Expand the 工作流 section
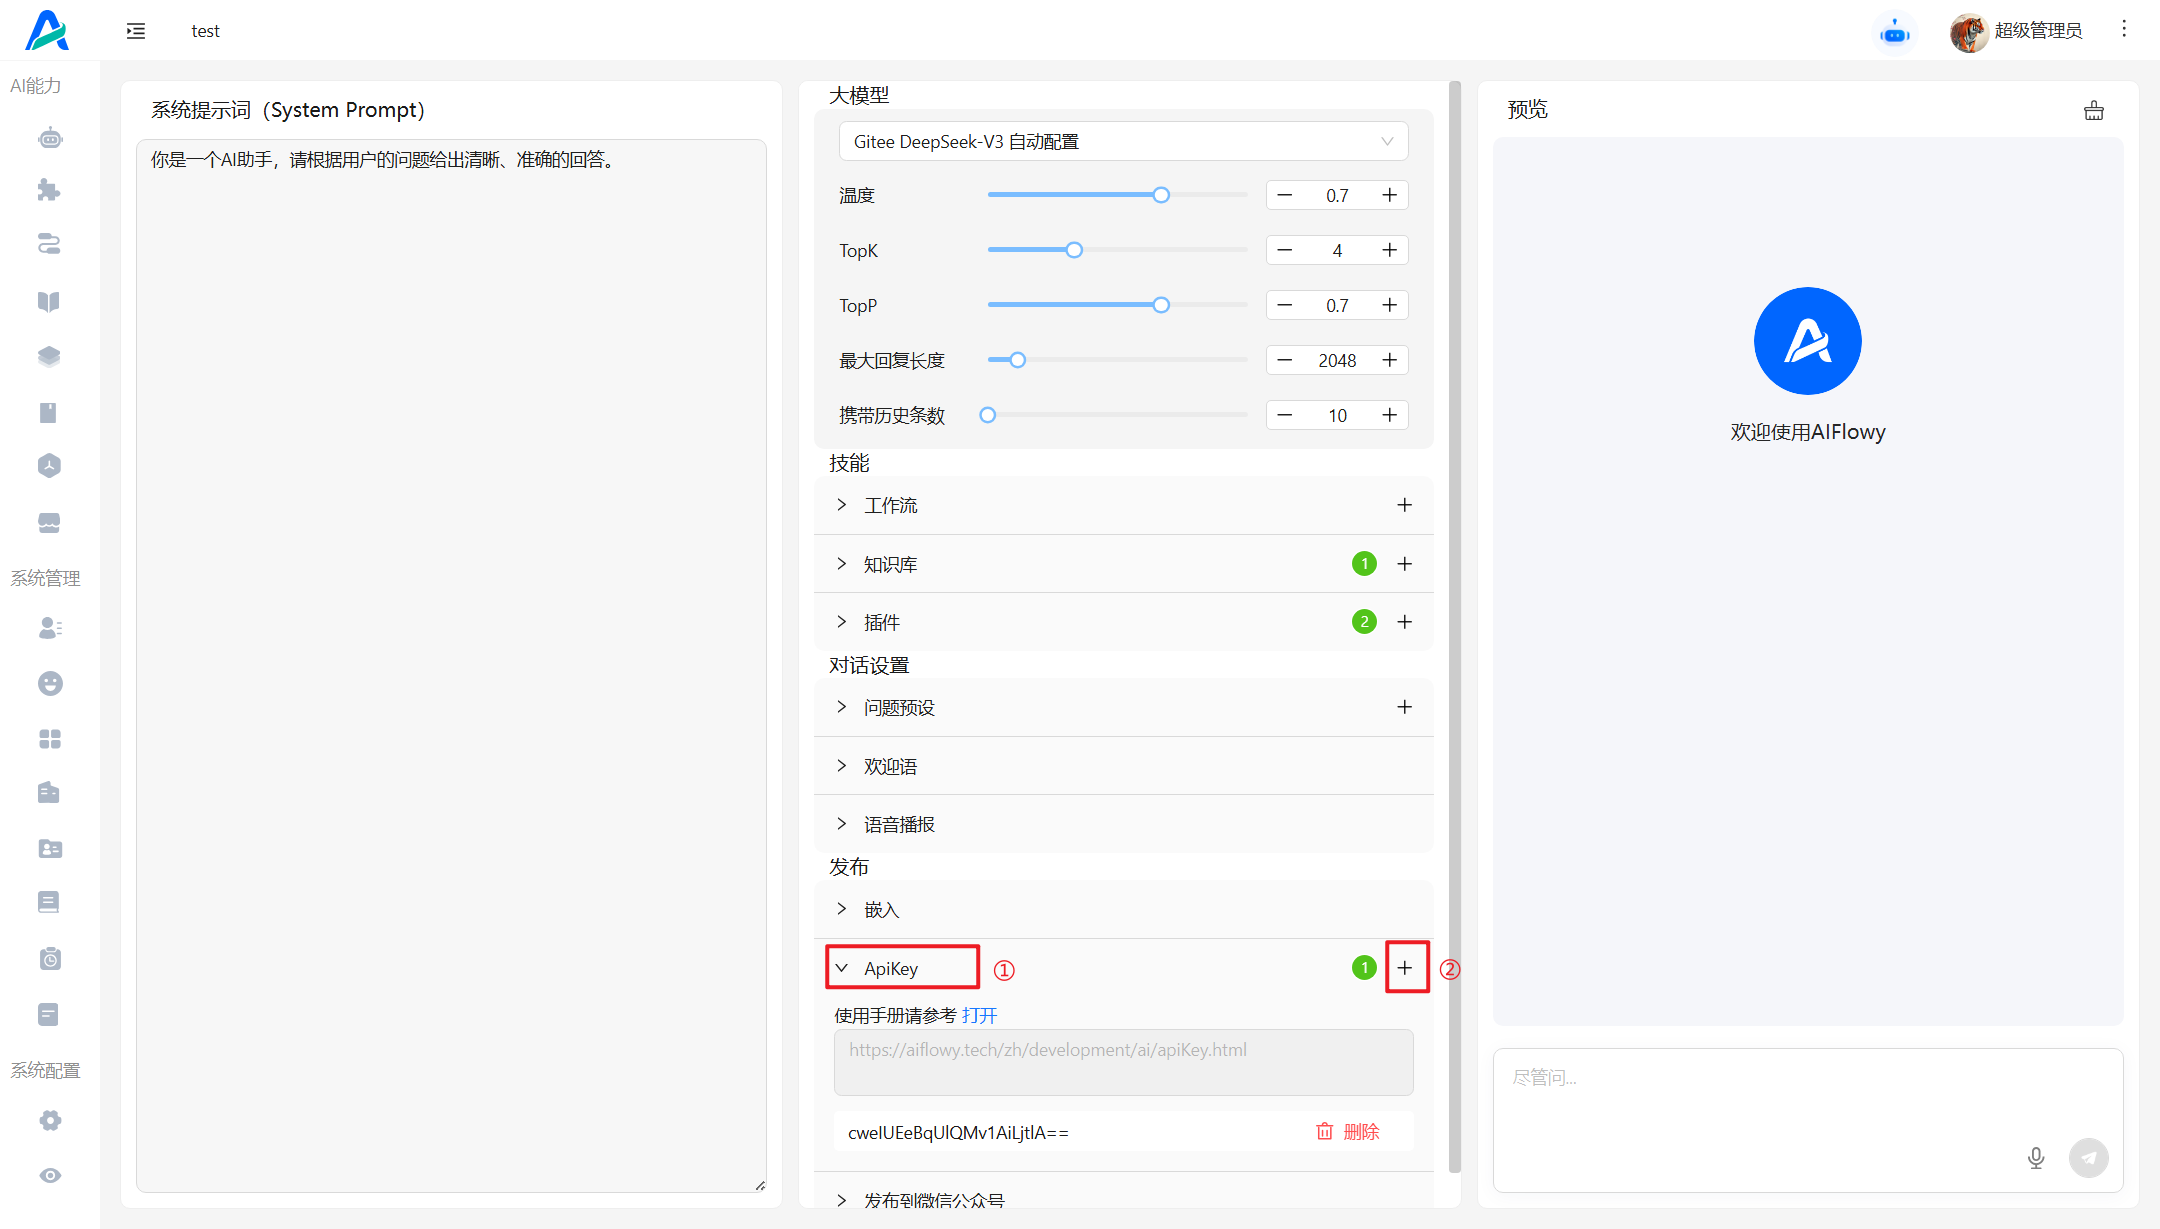 [890, 505]
